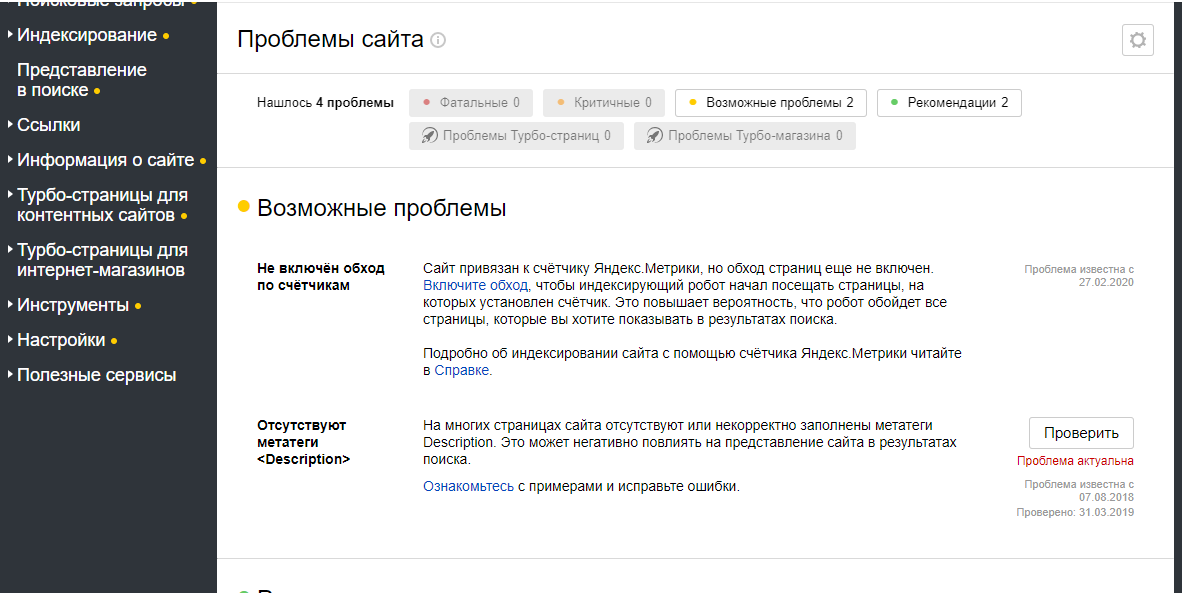Viewport: 1182px width, 593px height.
Task: Toggle the Фатальные 0 filter
Action: click(471, 103)
